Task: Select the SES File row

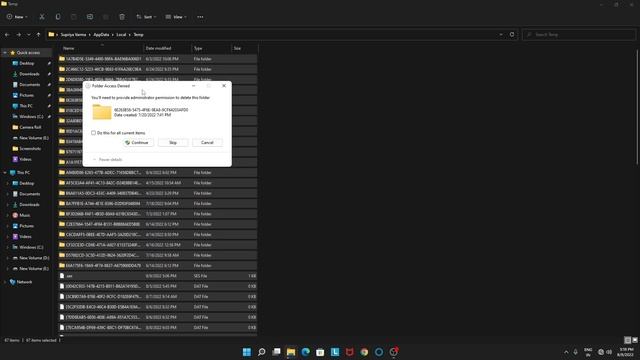Action: coord(158,276)
